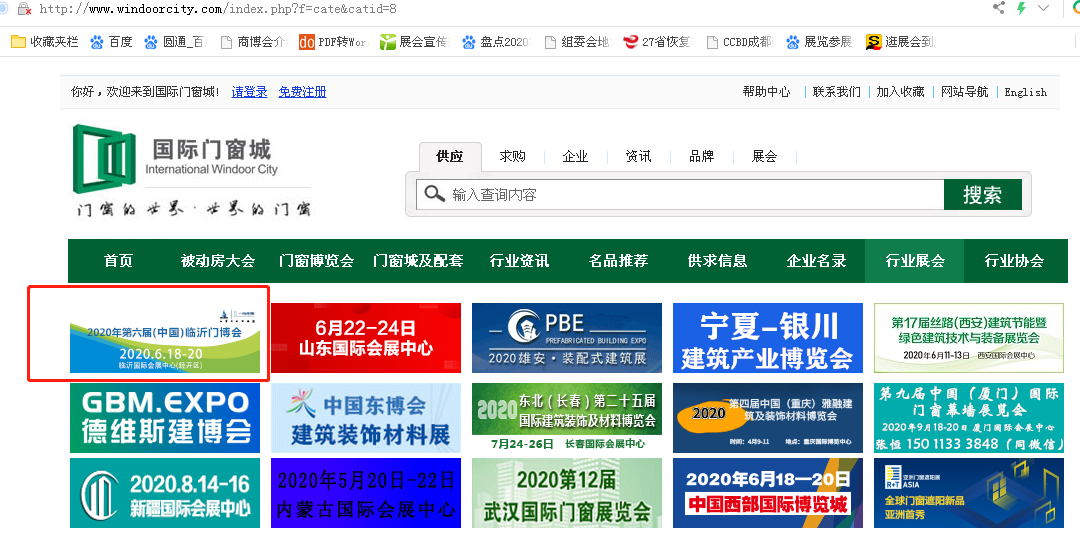1080x536 pixels.
Task: Click the green lightning bolt icon
Action: [x=1021, y=8]
